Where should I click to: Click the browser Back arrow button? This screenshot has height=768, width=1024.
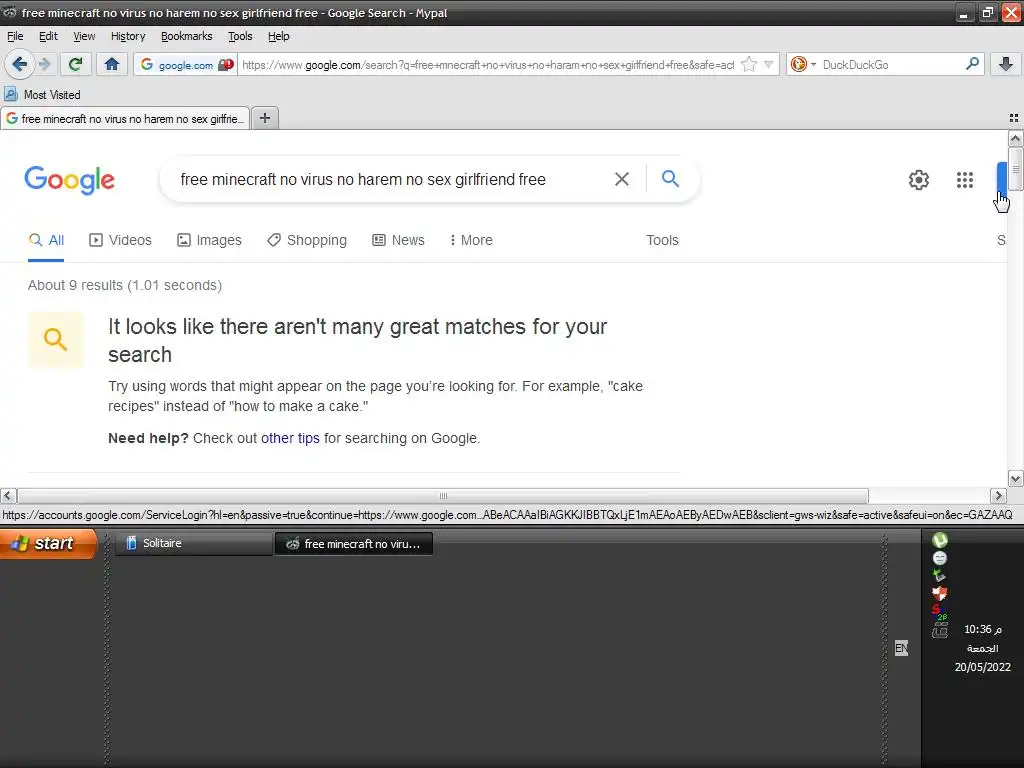tap(20, 64)
